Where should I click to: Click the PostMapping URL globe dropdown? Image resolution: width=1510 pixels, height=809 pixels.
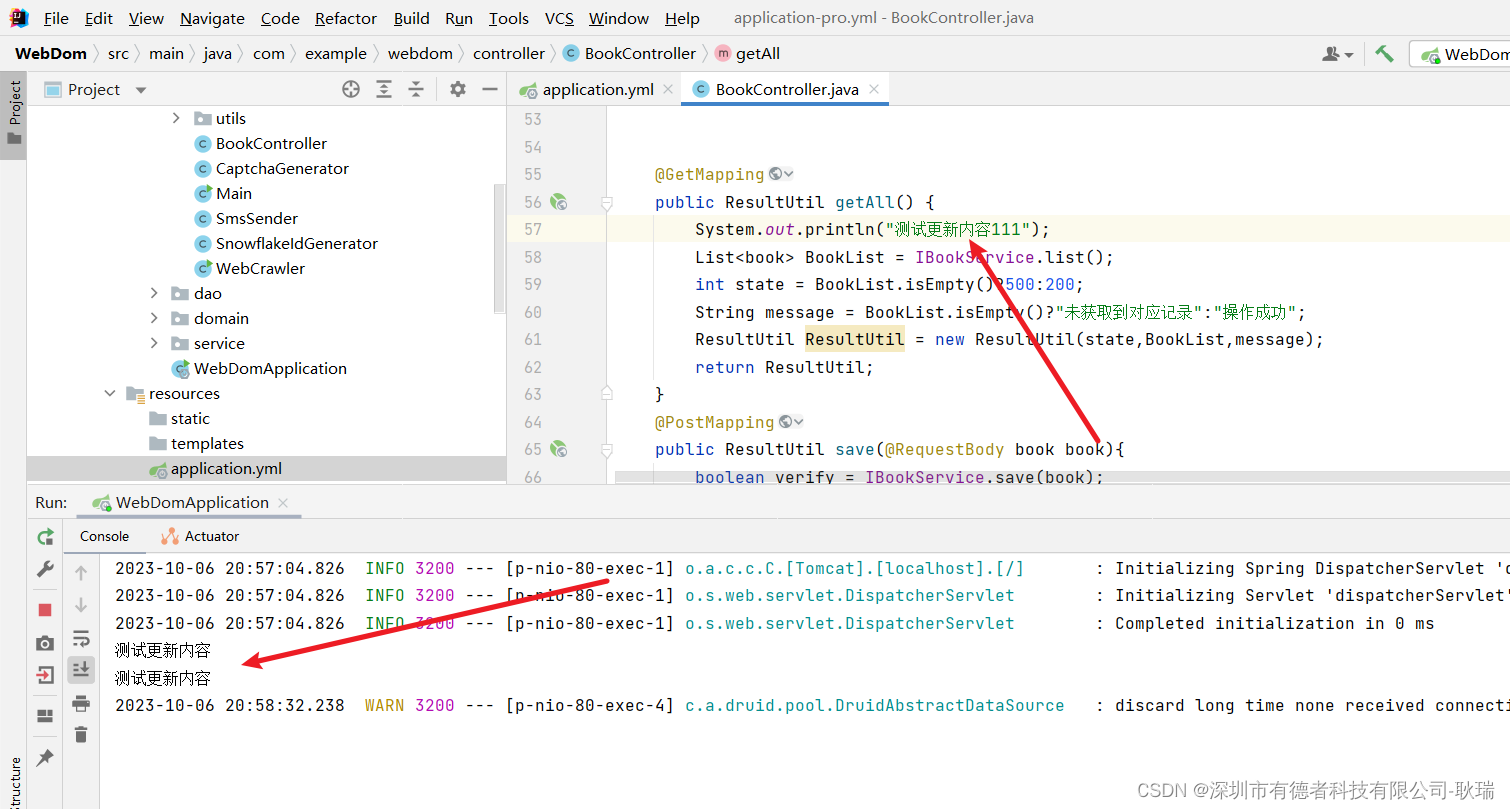tap(792, 421)
